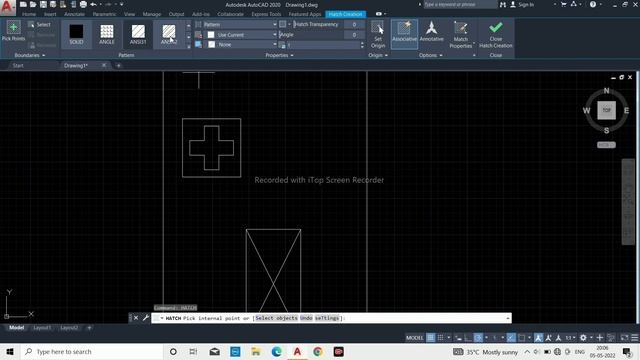
Task: Open workspace switching gear in status bar
Action: tap(583, 338)
